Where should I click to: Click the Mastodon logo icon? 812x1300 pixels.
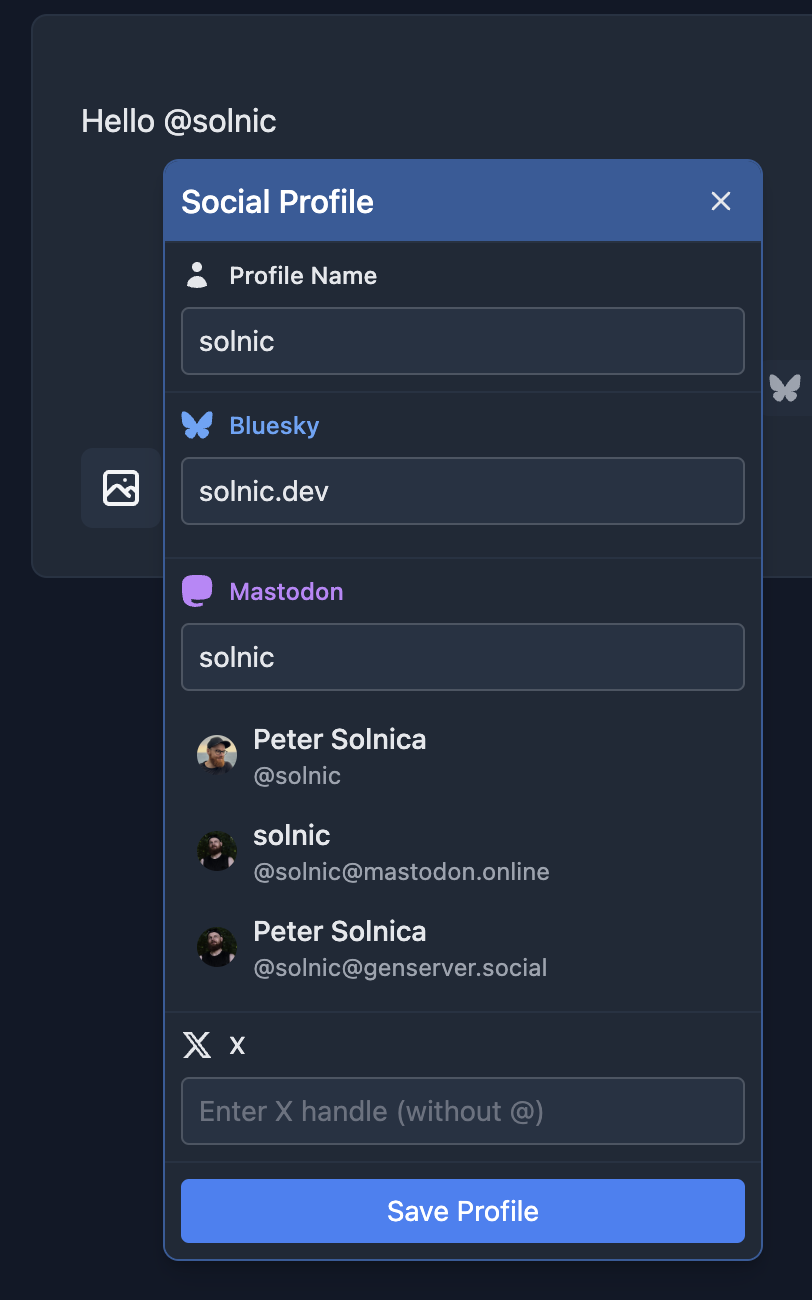pos(197,591)
